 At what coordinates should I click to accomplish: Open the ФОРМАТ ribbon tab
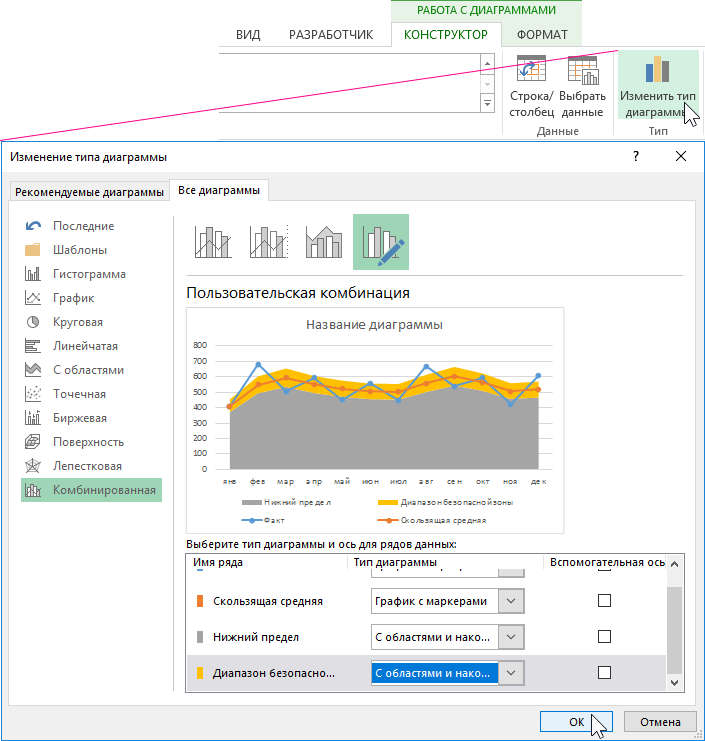(542, 34)
